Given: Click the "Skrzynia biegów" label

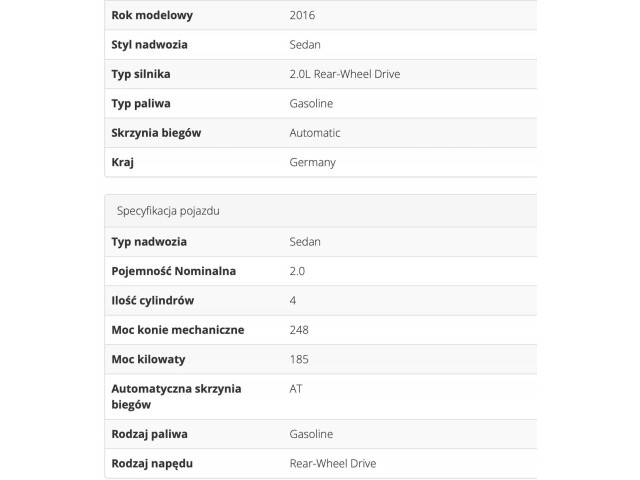Looking at the screenshot, I should click(158, 133).
